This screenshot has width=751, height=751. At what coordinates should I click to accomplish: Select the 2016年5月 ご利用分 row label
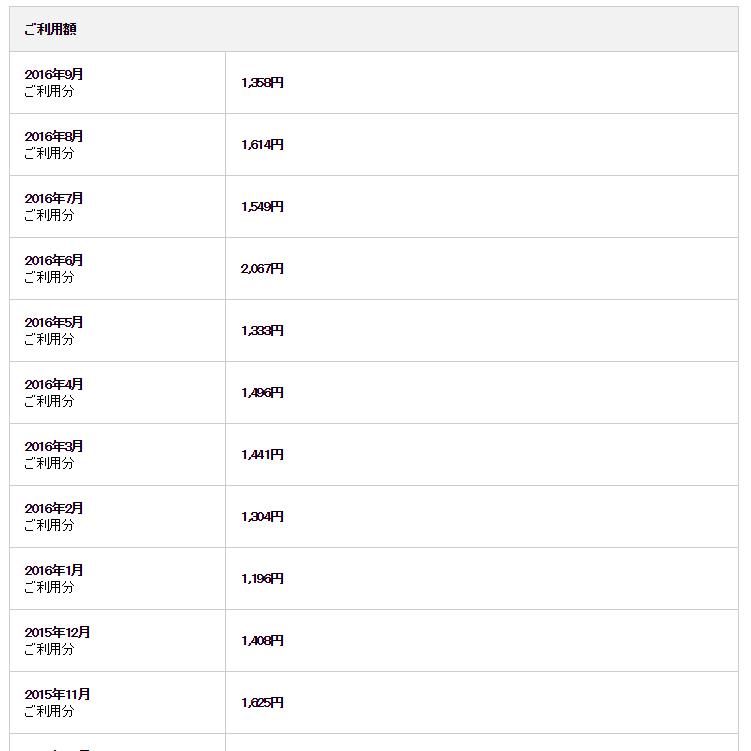point(54,330)
